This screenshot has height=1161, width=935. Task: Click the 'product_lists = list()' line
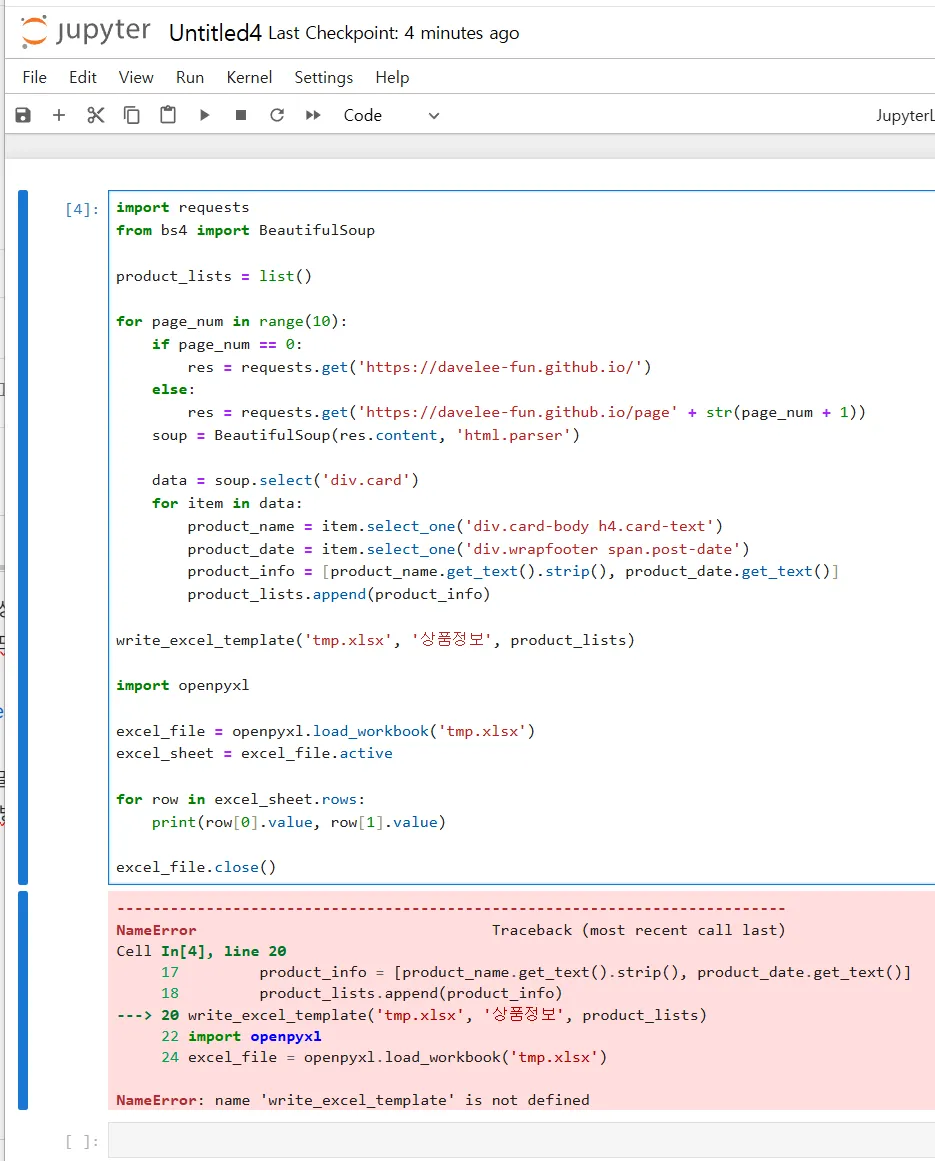coord(213,276)
